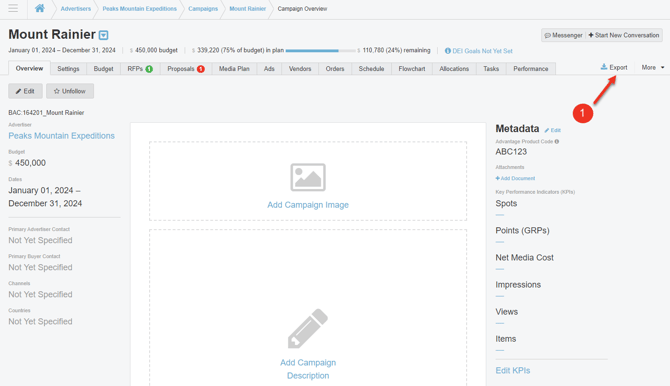
Task: Edit the Metadata section
Action: (x=553, y=130)
